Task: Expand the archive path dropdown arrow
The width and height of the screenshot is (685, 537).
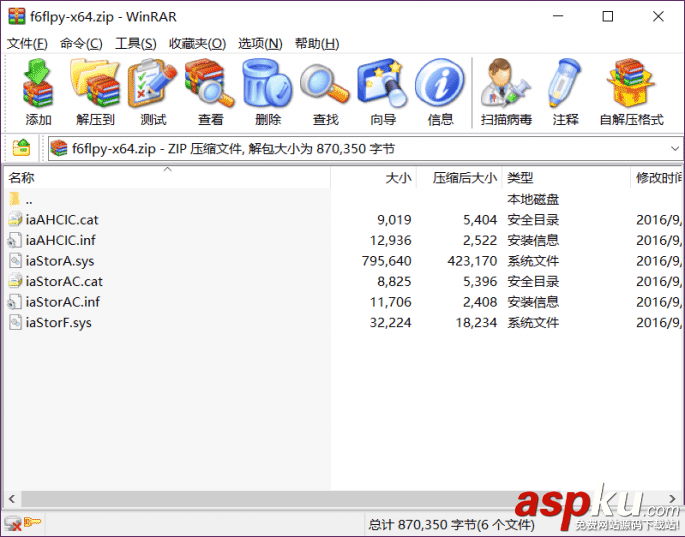Action: (675, 149)
